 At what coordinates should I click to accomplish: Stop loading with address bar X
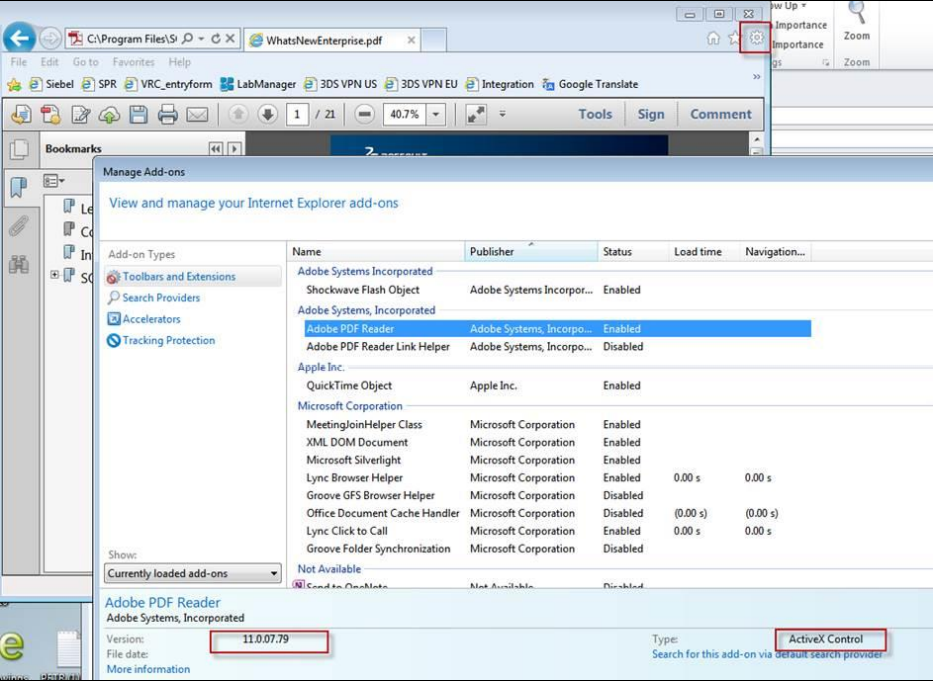point(230,39)
